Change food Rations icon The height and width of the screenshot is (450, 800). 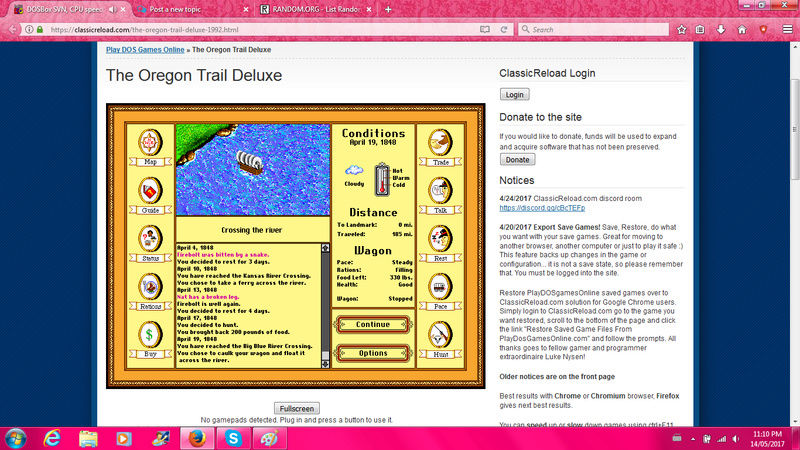tap(150, 292)
